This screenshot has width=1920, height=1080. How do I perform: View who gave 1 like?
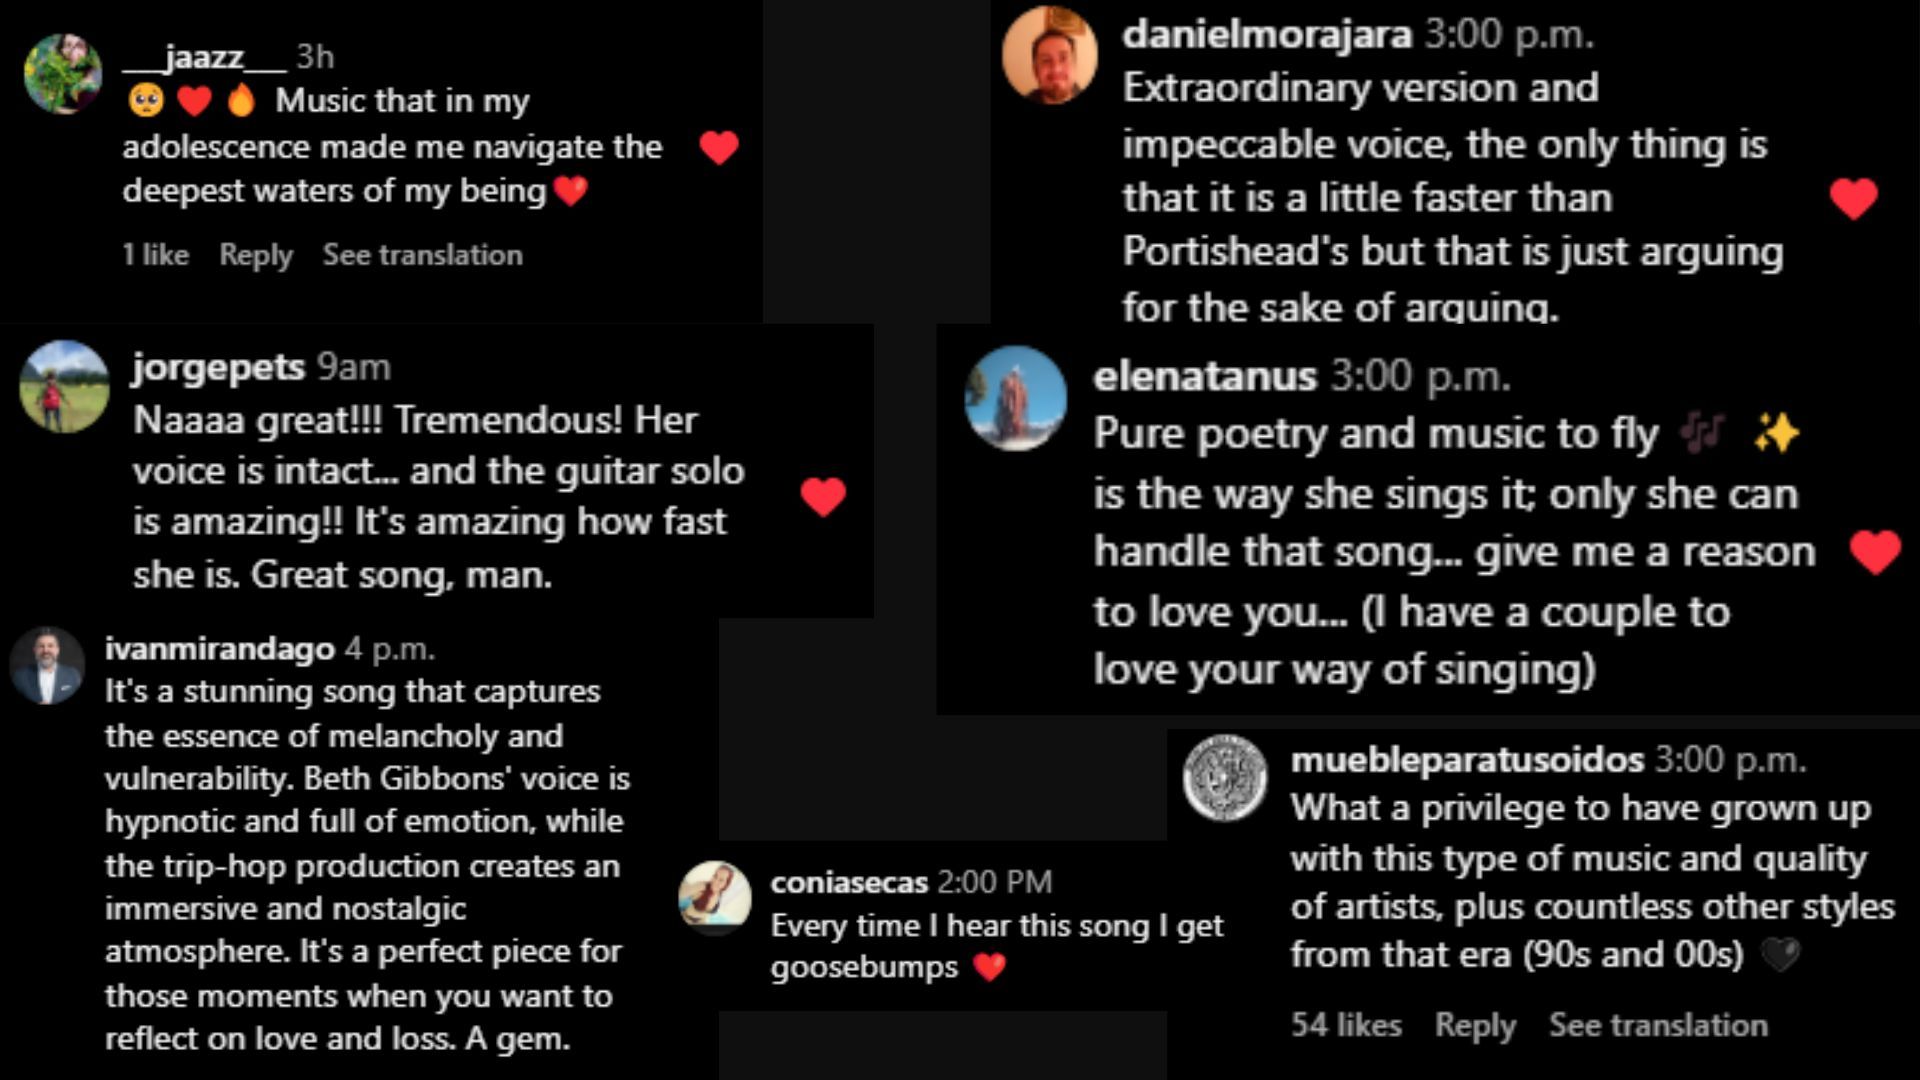(155, 255)
